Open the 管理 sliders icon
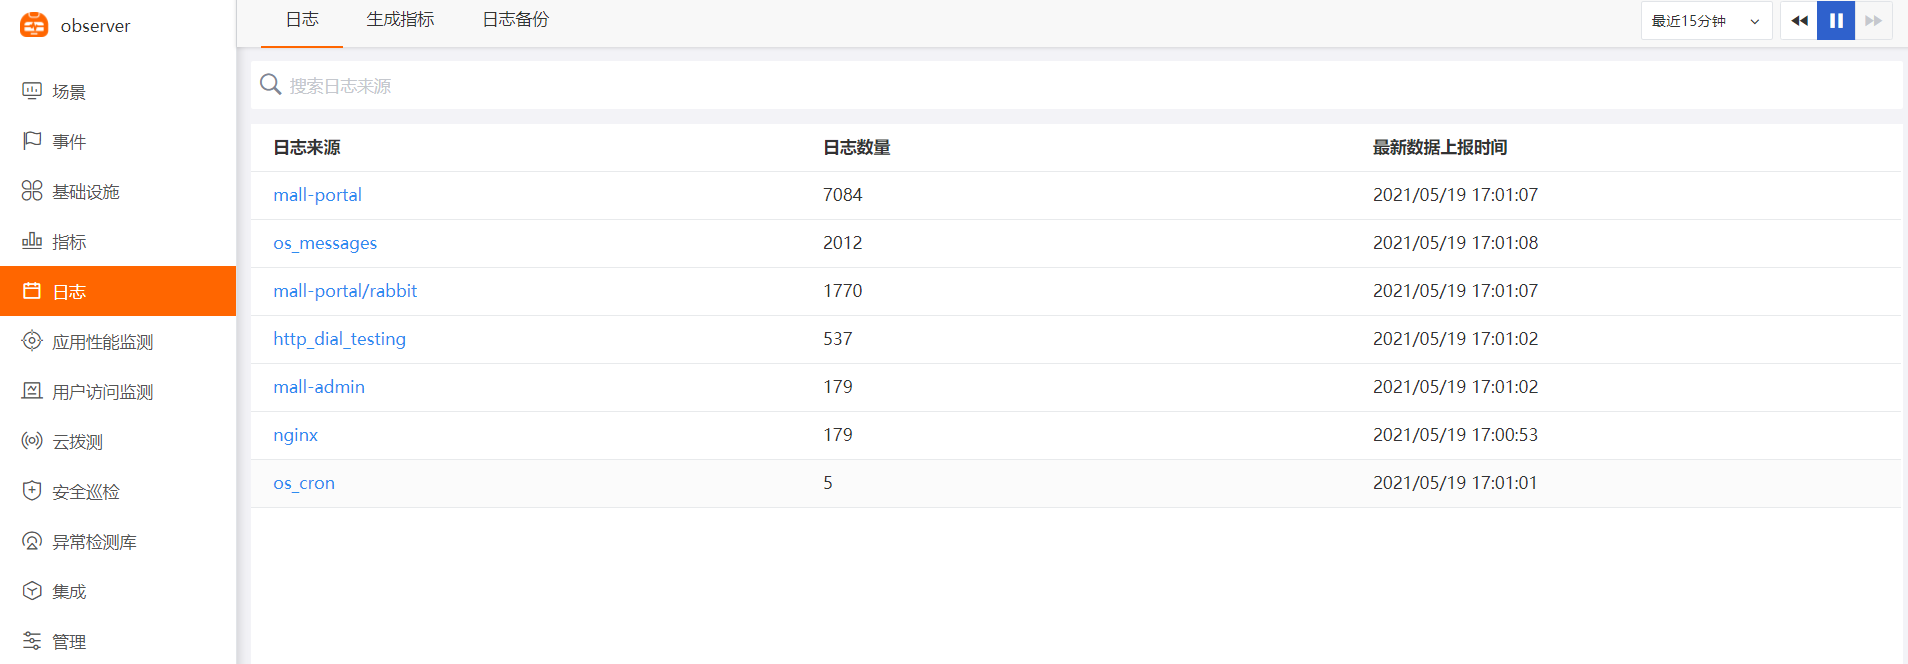This screenshot has height=664, width=1908. coord(32,641)
